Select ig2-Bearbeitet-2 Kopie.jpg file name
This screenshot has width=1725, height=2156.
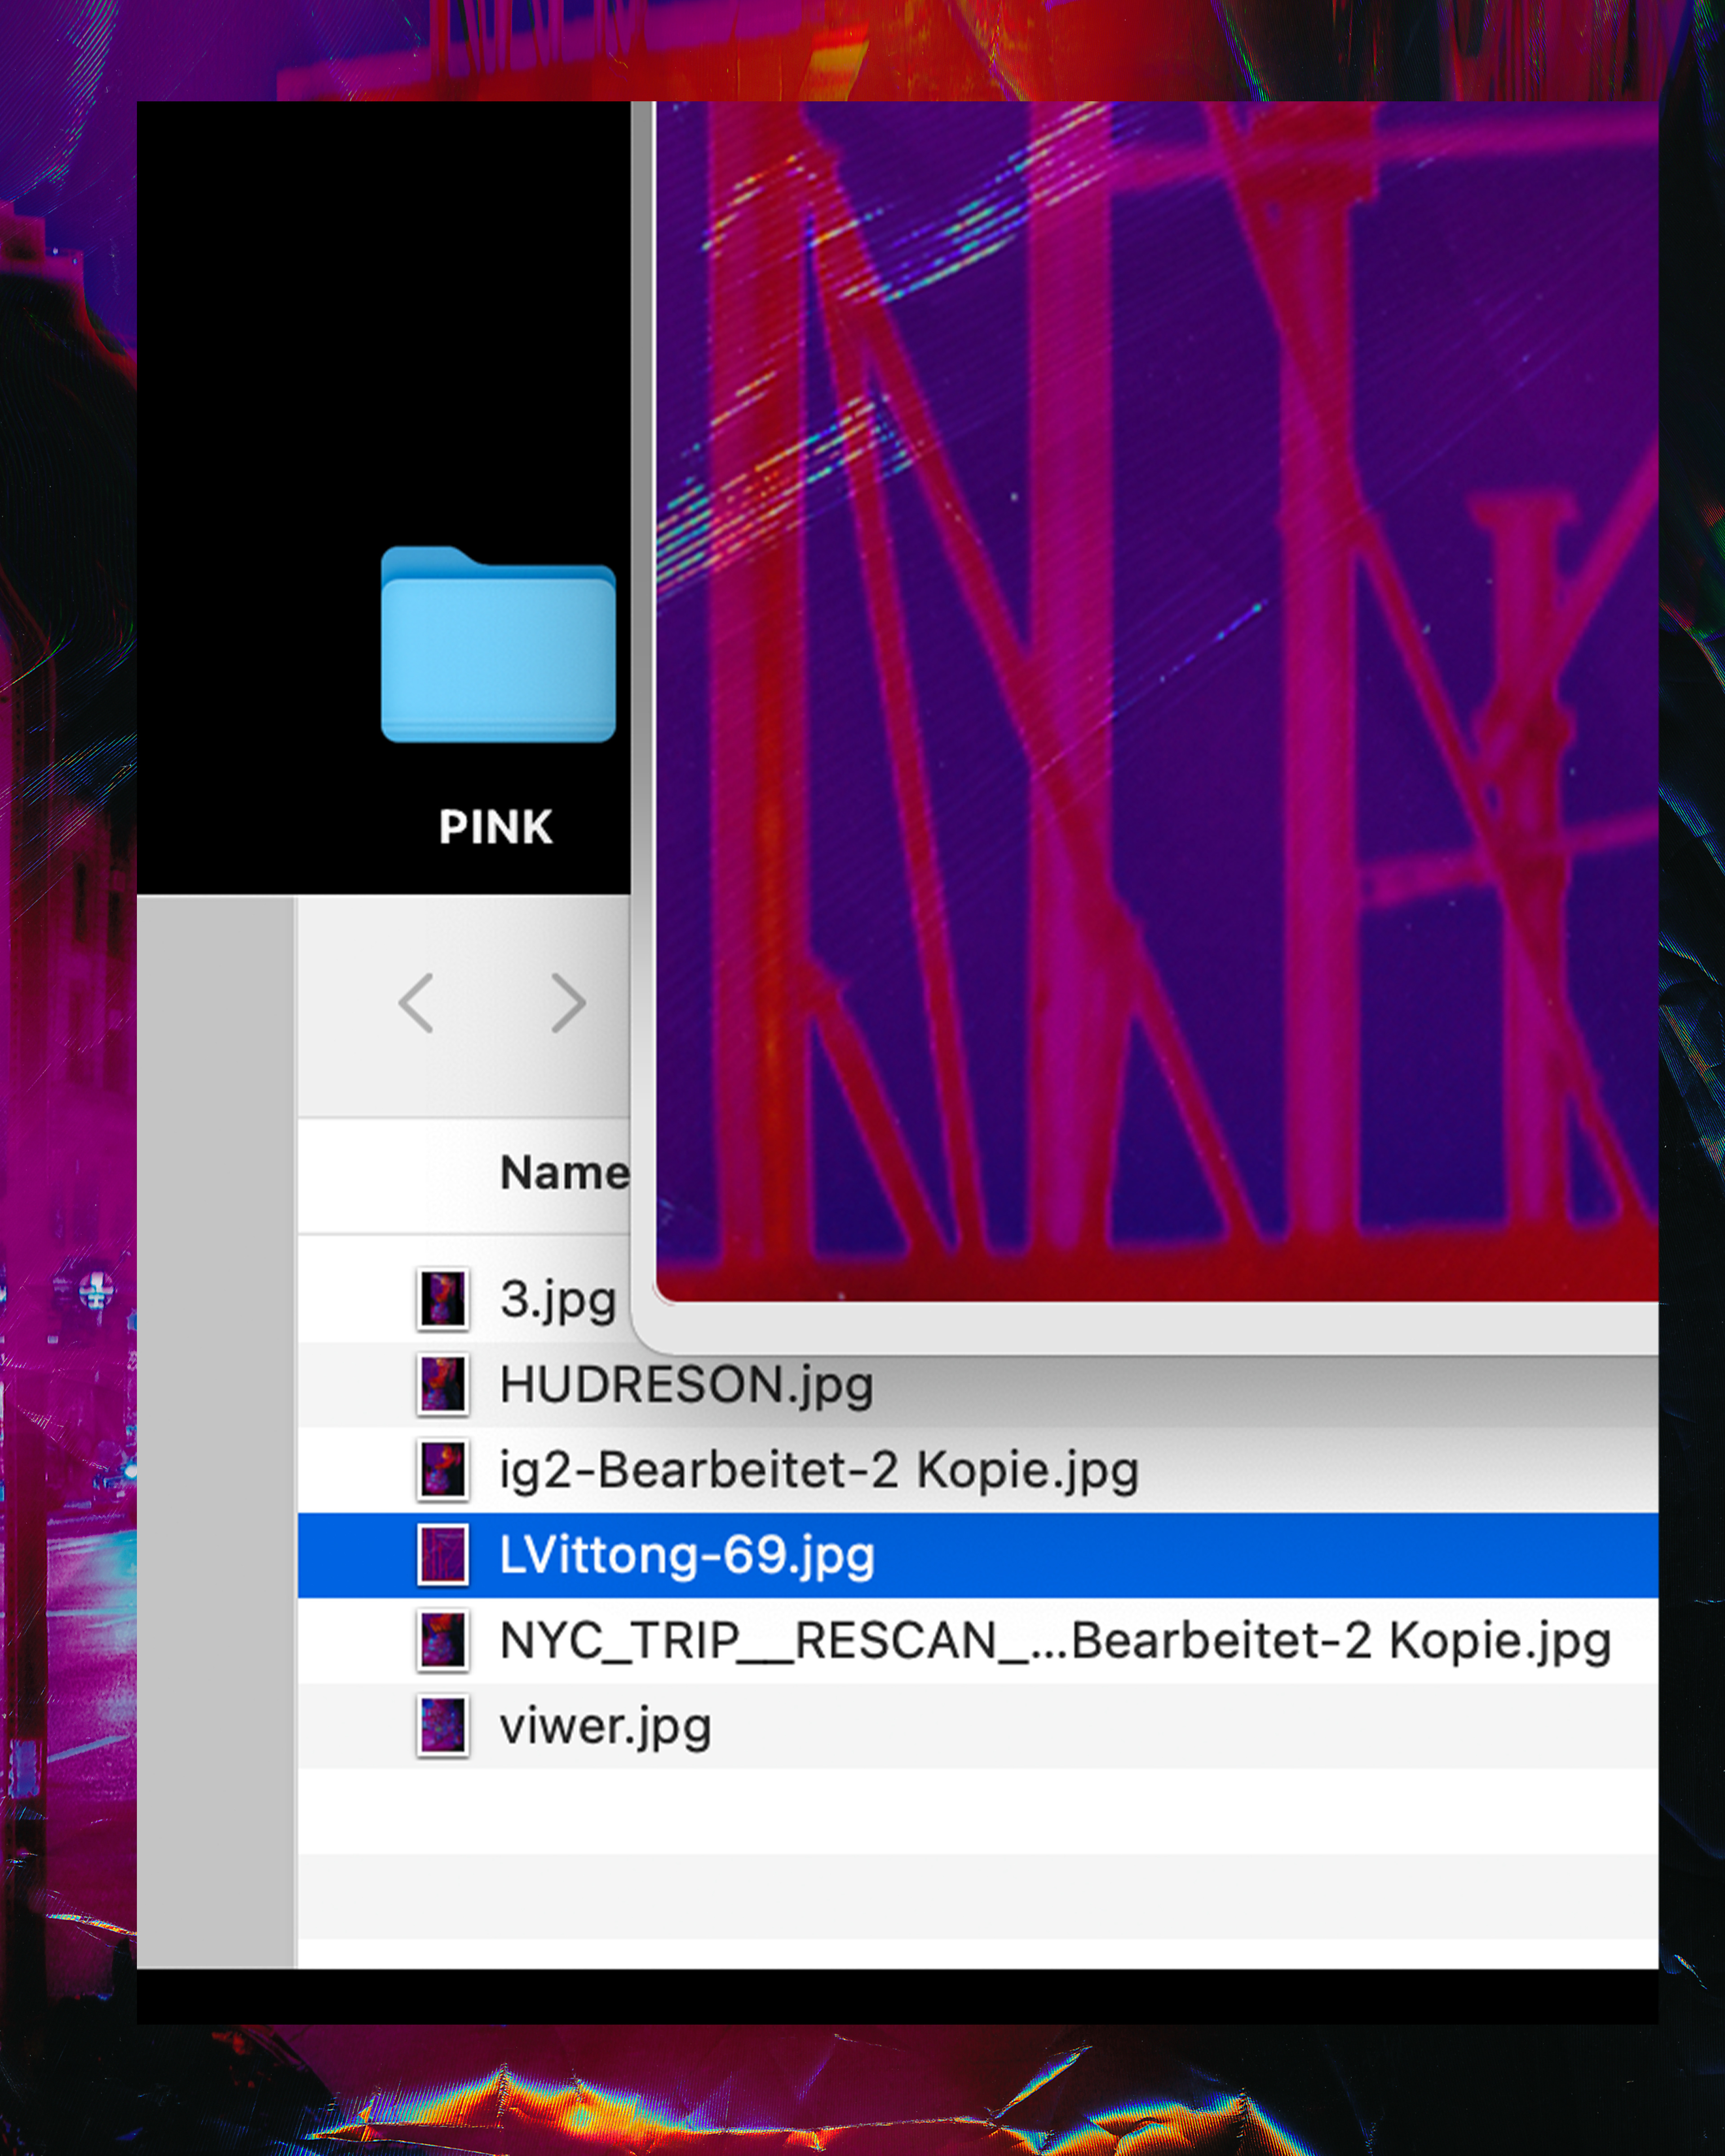818,1470
